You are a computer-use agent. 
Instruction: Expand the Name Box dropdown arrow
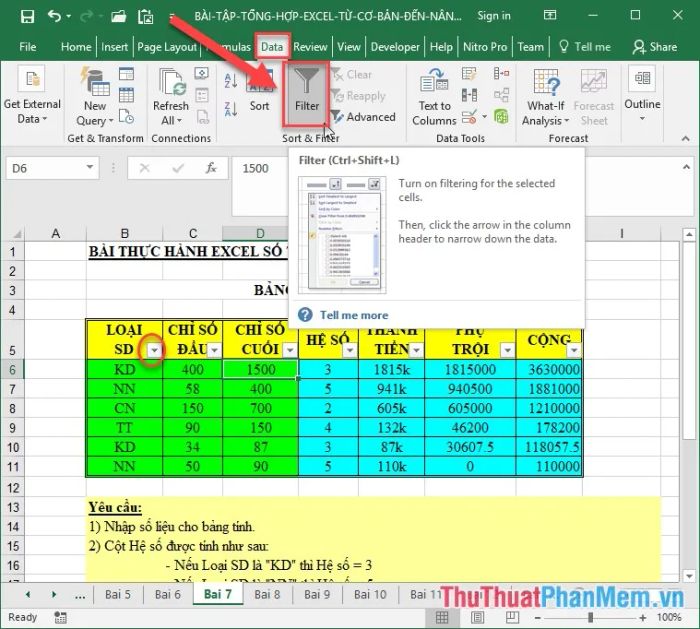90,167
